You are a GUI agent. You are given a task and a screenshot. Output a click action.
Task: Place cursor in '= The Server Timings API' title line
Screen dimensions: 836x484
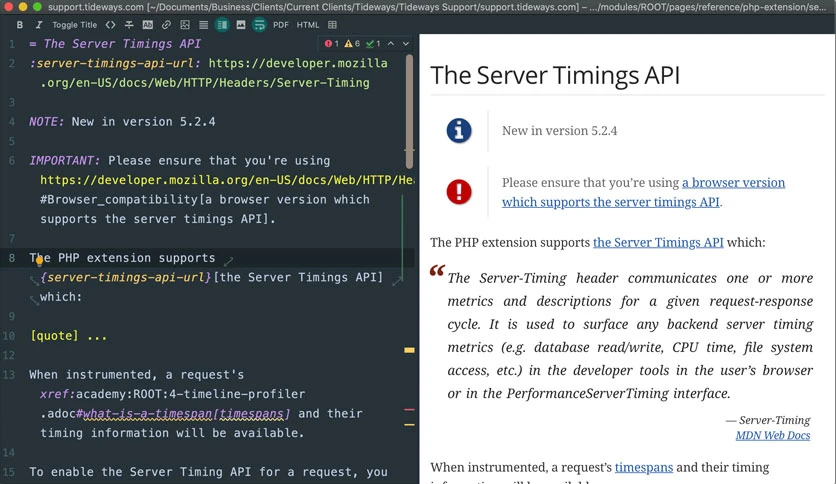pos(115,44)
